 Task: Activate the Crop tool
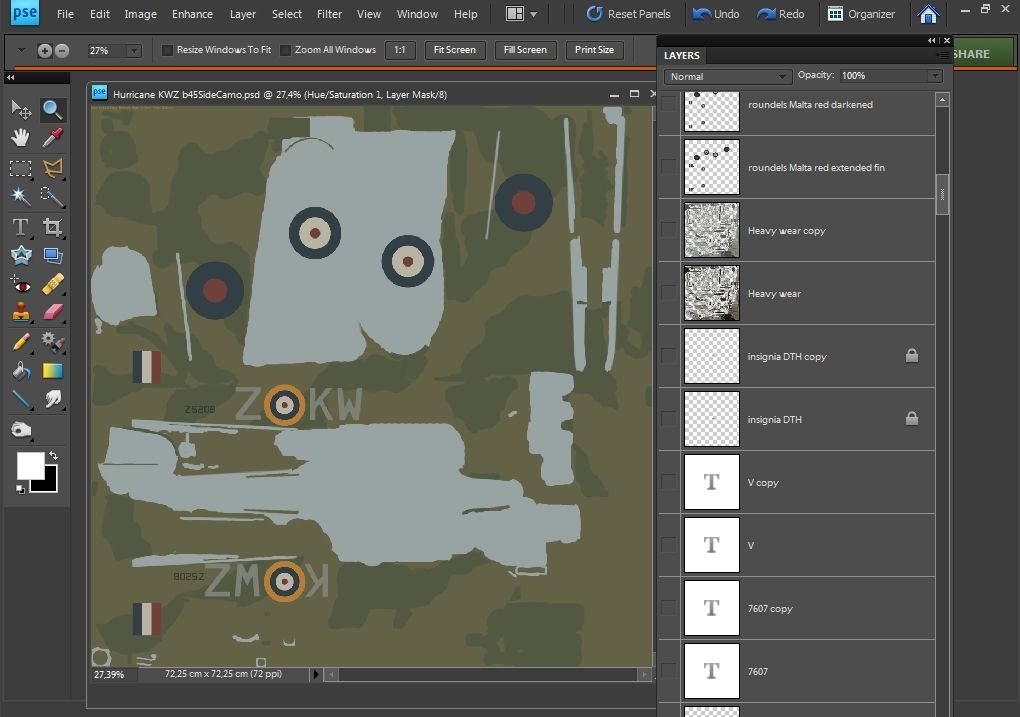pos(52,227)
